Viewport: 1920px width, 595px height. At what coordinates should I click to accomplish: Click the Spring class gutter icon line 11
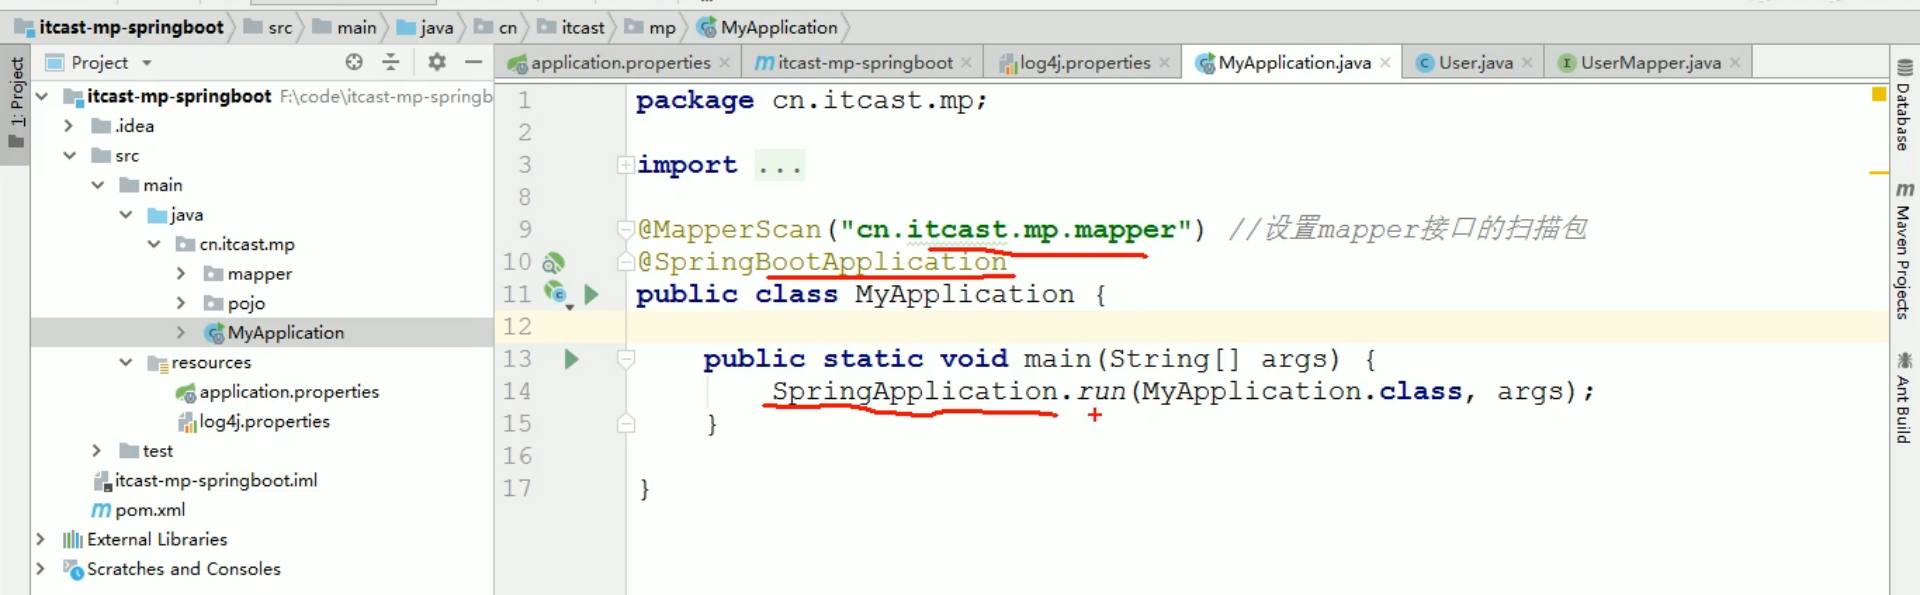(556, 293)
